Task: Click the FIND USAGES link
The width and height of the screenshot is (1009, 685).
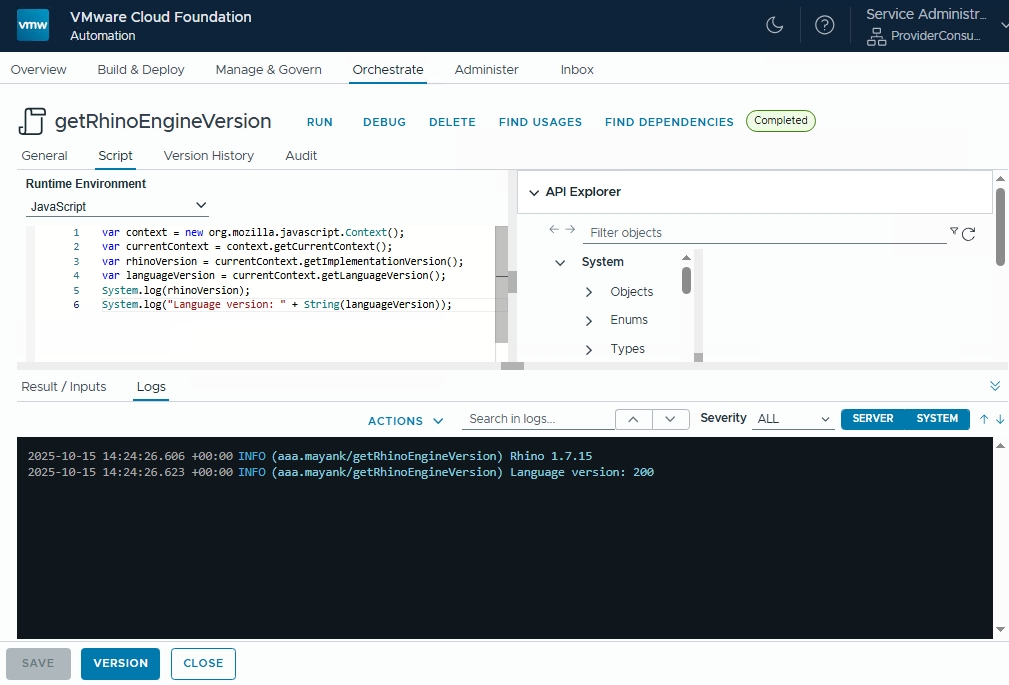Action: [539, 122]
